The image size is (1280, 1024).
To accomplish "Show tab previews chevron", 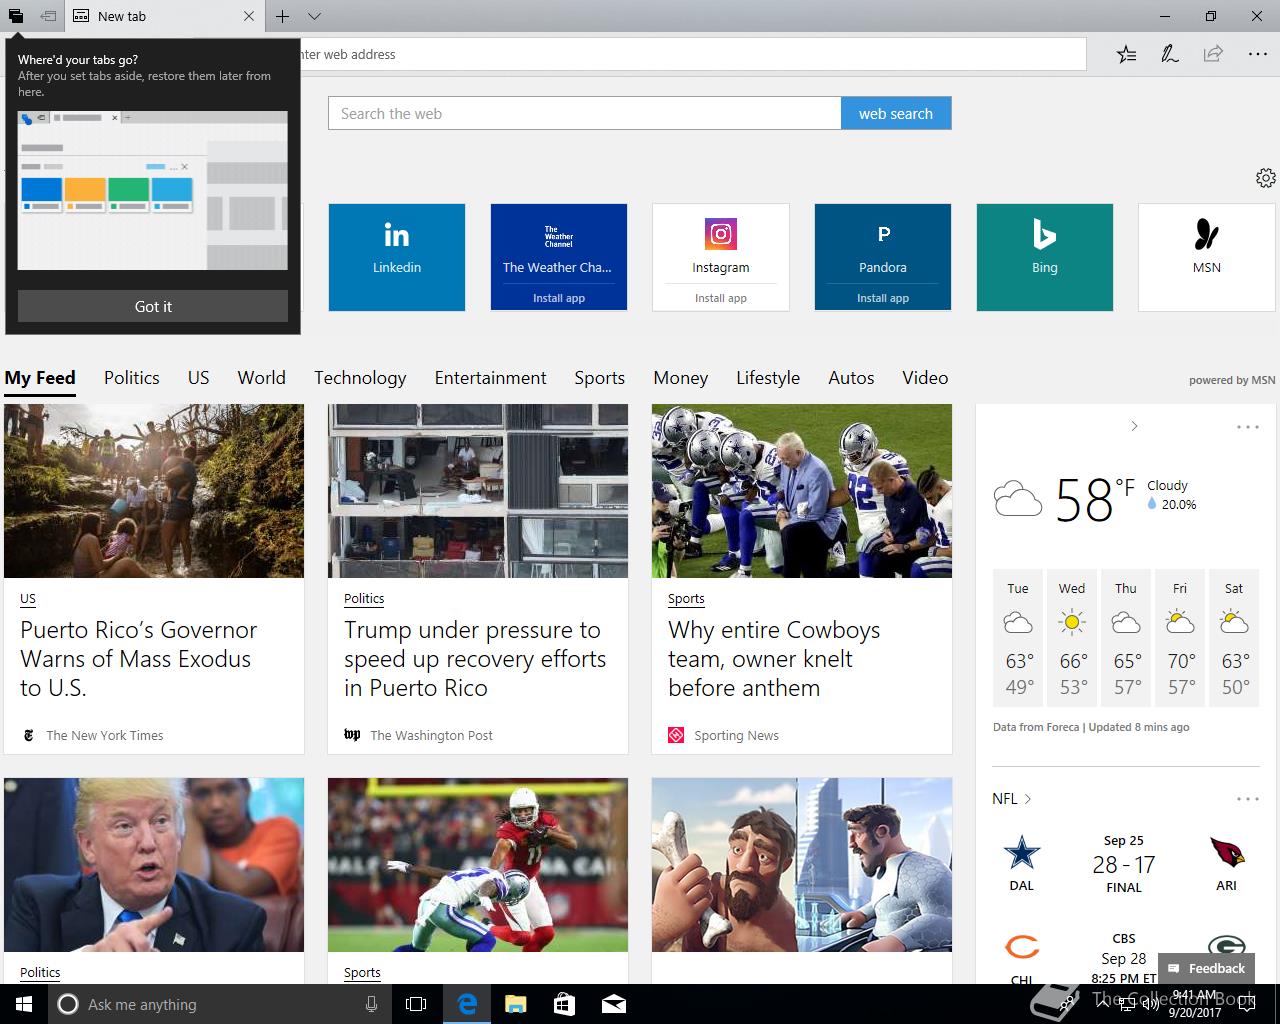I will [x=314, y=16].
